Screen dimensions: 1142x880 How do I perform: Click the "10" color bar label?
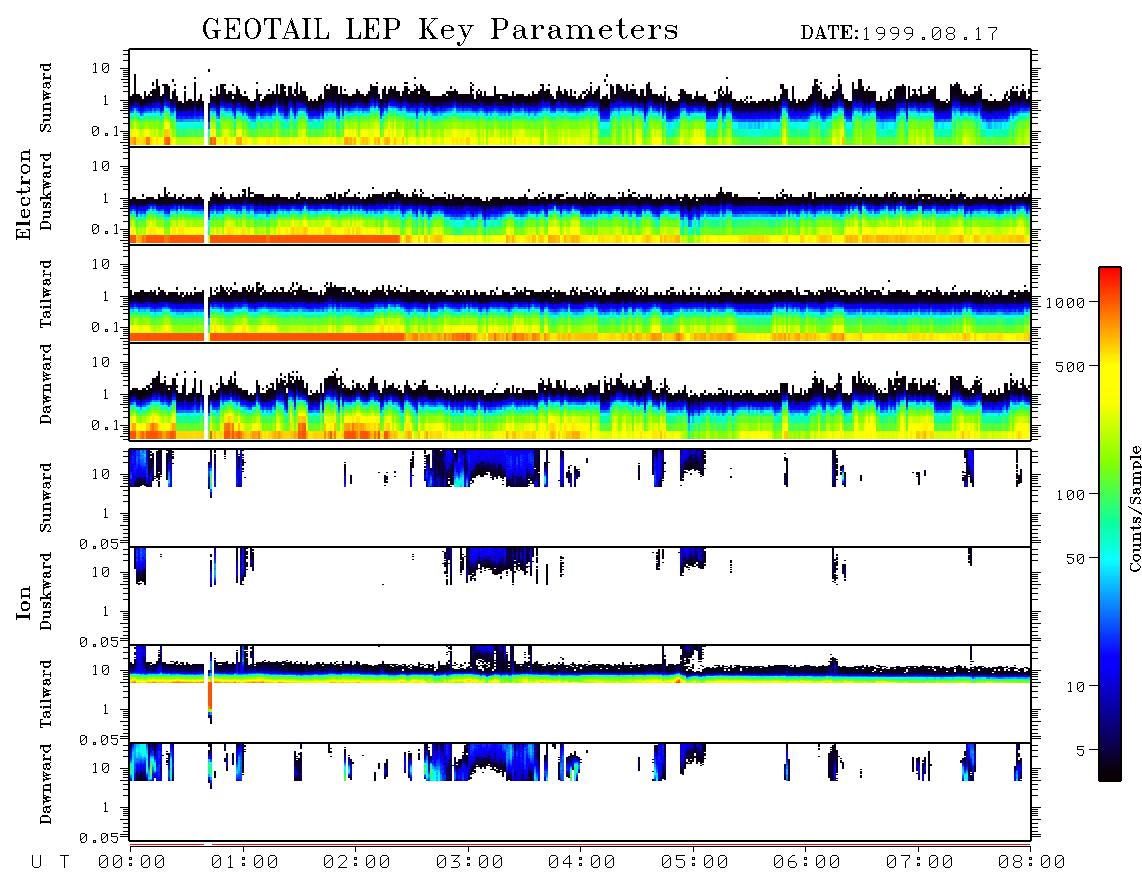coord(1076,686)
